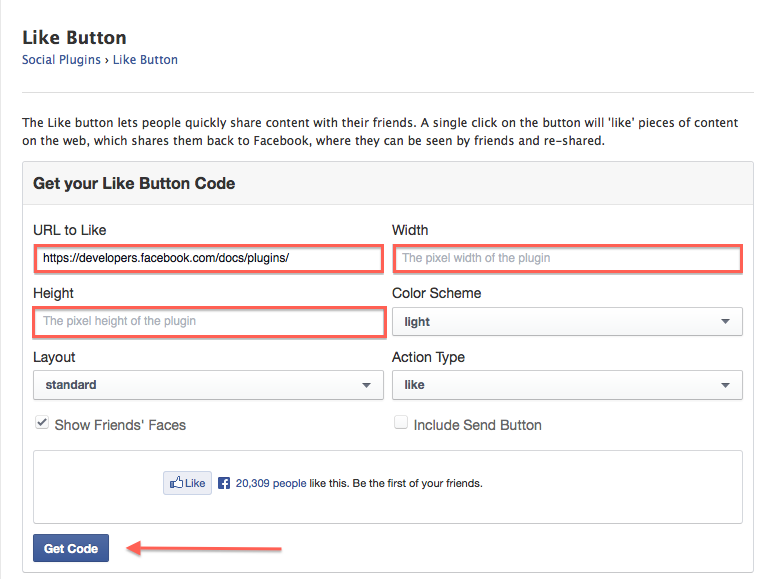Click the Facebook logo icon in preview
Image resolution: width=762 pixels, height=579 pixels.
[x=224, y=483]
